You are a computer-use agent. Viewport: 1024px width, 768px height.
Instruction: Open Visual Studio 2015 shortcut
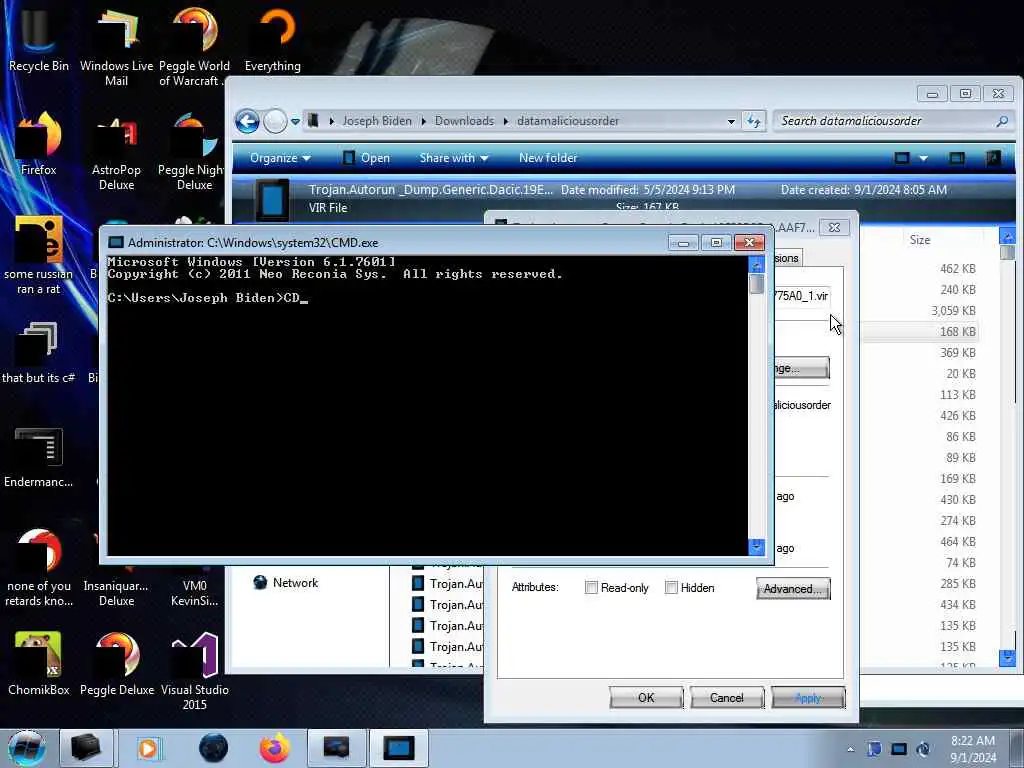pos(194,670)
